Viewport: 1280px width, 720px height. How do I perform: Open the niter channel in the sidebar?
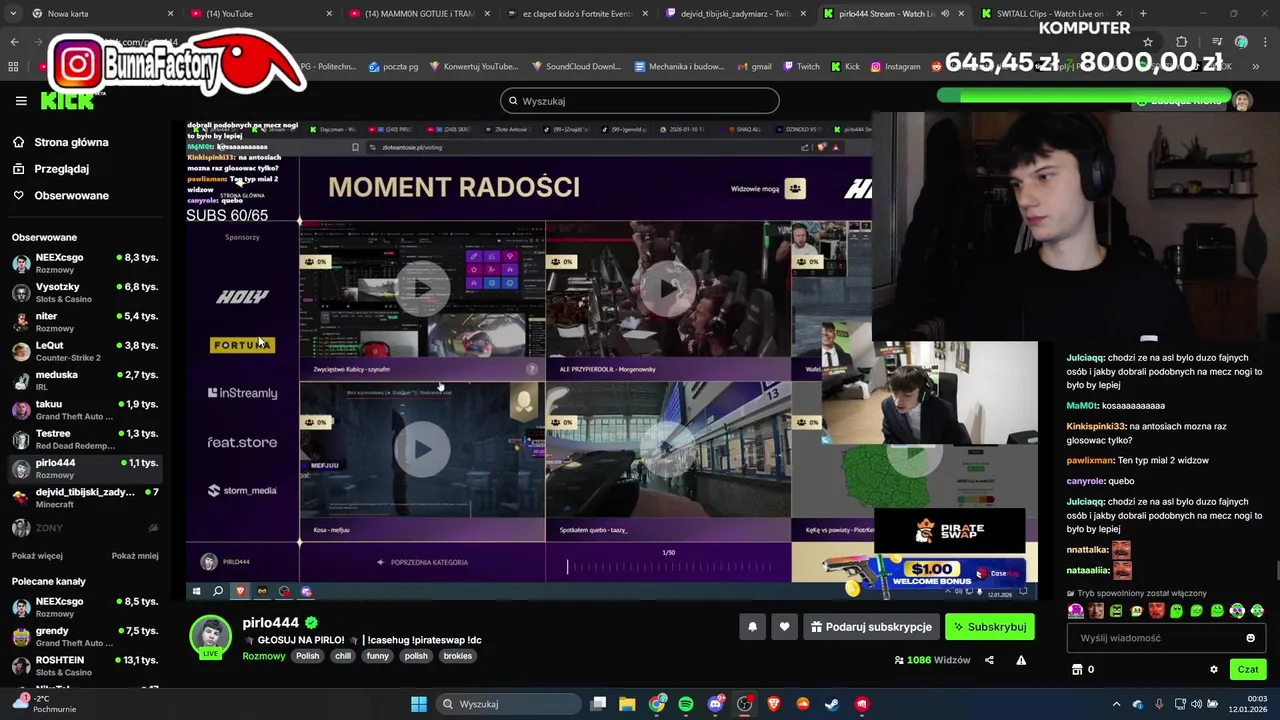pos(85,322)
